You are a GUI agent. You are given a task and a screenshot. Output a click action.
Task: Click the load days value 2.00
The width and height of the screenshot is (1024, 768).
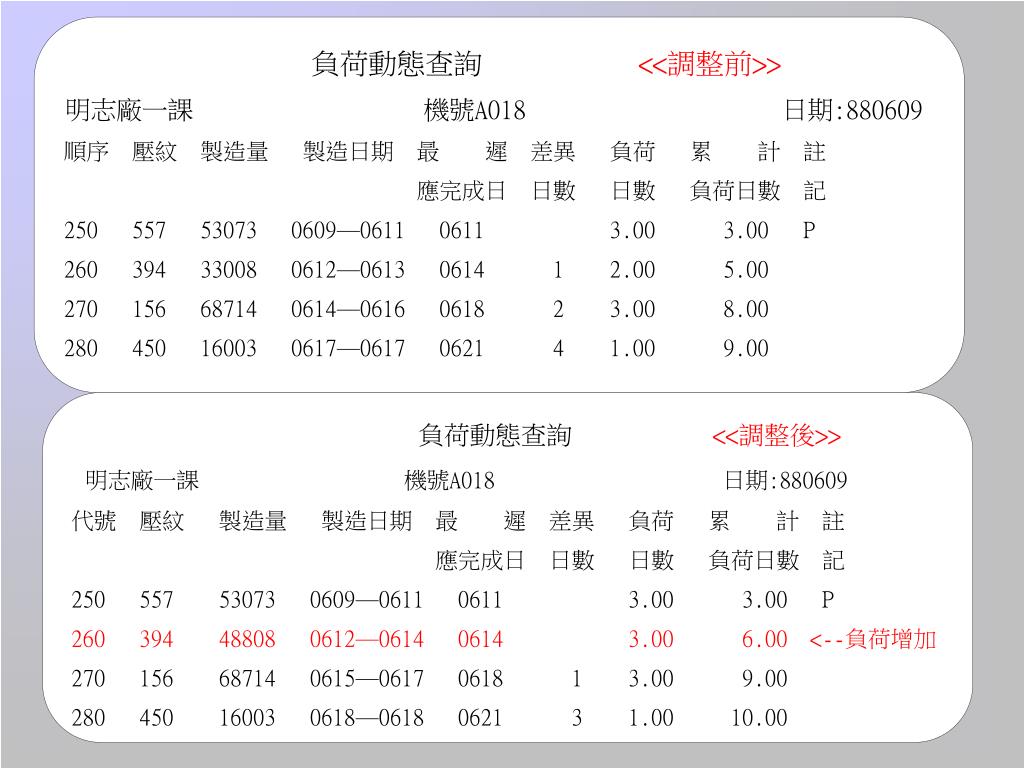coord(632,270)
